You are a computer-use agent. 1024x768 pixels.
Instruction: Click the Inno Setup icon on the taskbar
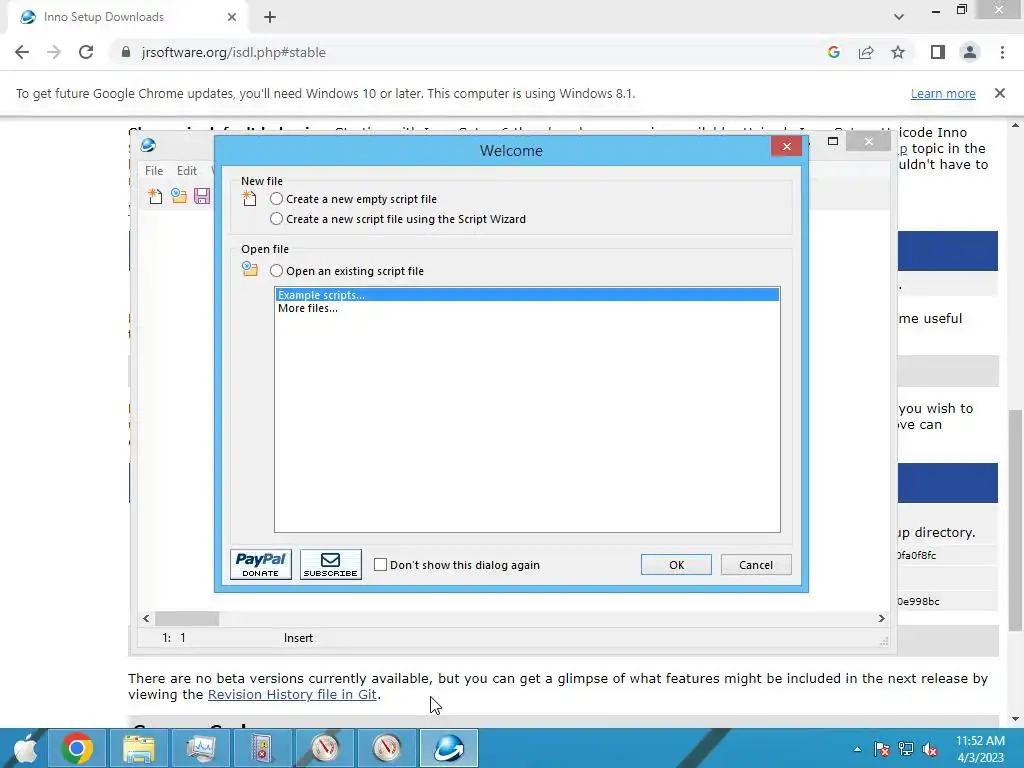click(449, 748)
